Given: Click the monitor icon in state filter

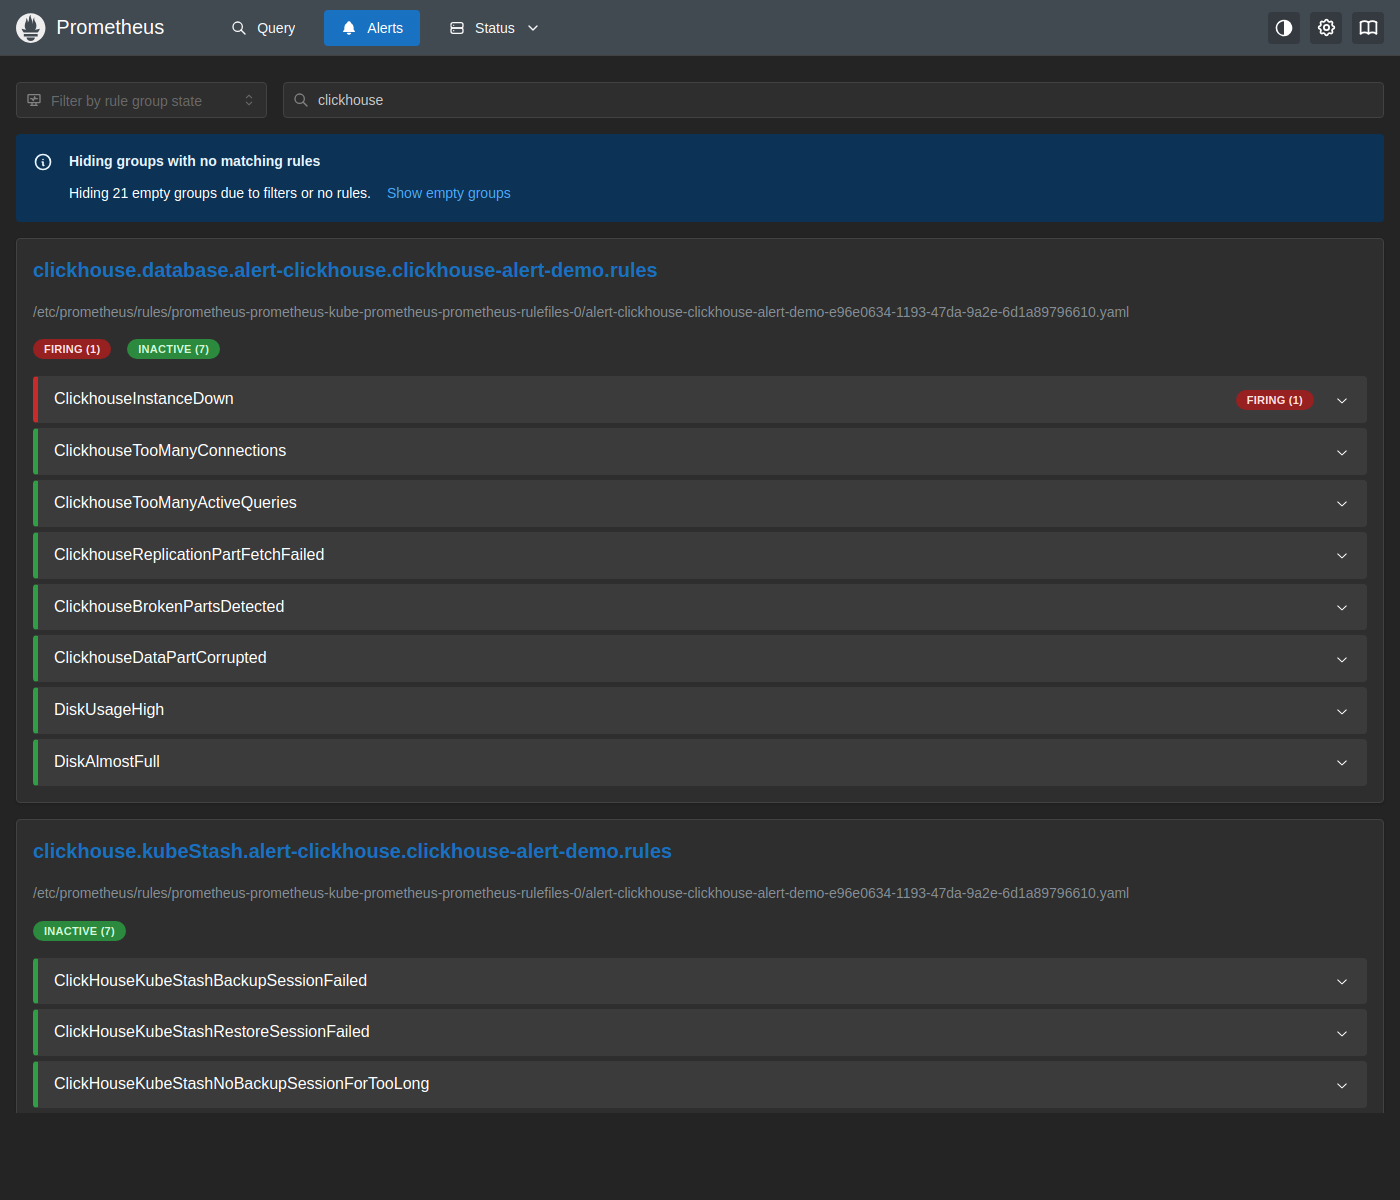Looking at the screenshot, I should 34,100.
